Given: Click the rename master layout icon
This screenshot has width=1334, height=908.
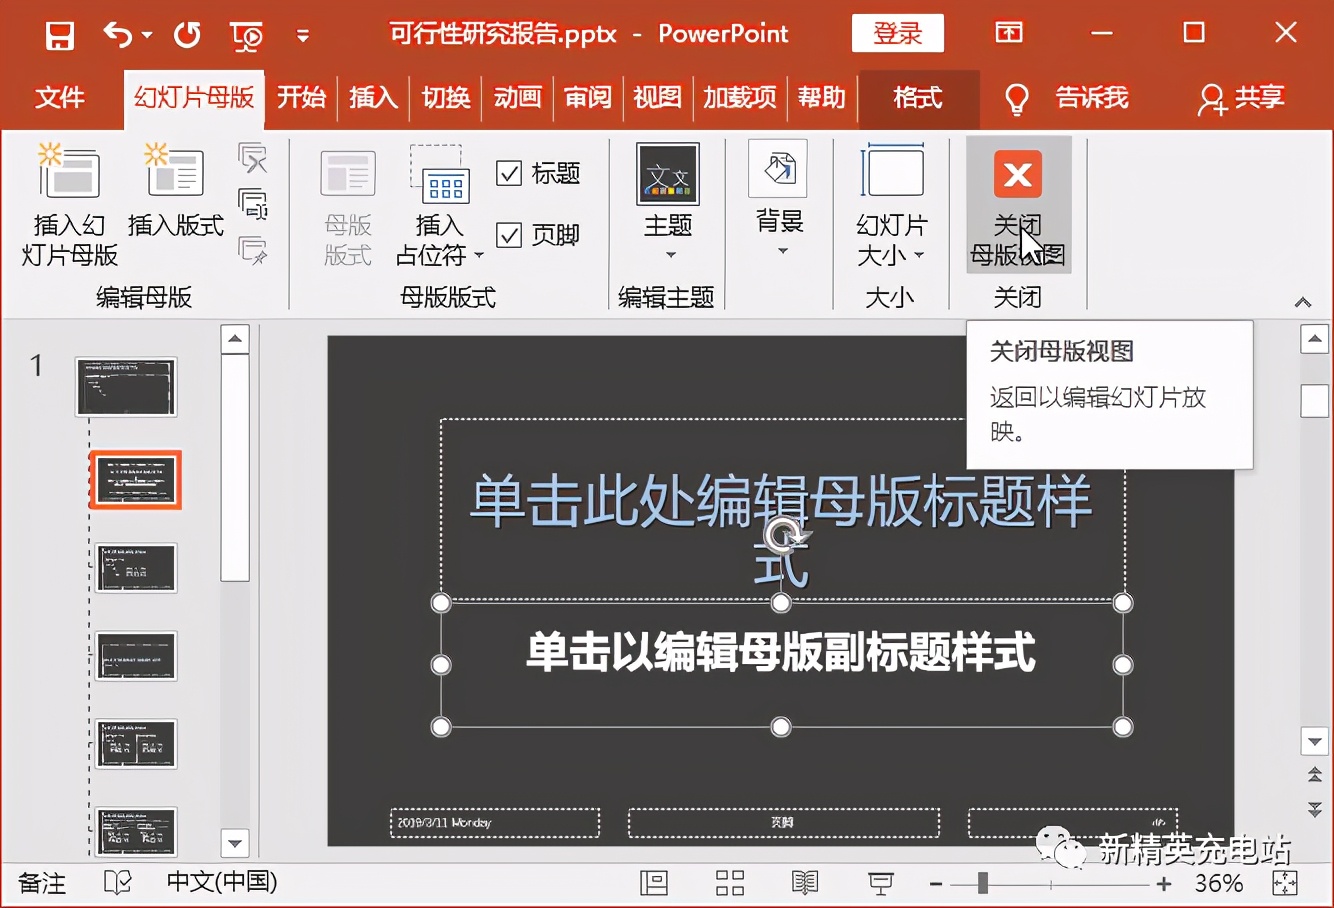Looking at the screenshot, I should (253, 203).
